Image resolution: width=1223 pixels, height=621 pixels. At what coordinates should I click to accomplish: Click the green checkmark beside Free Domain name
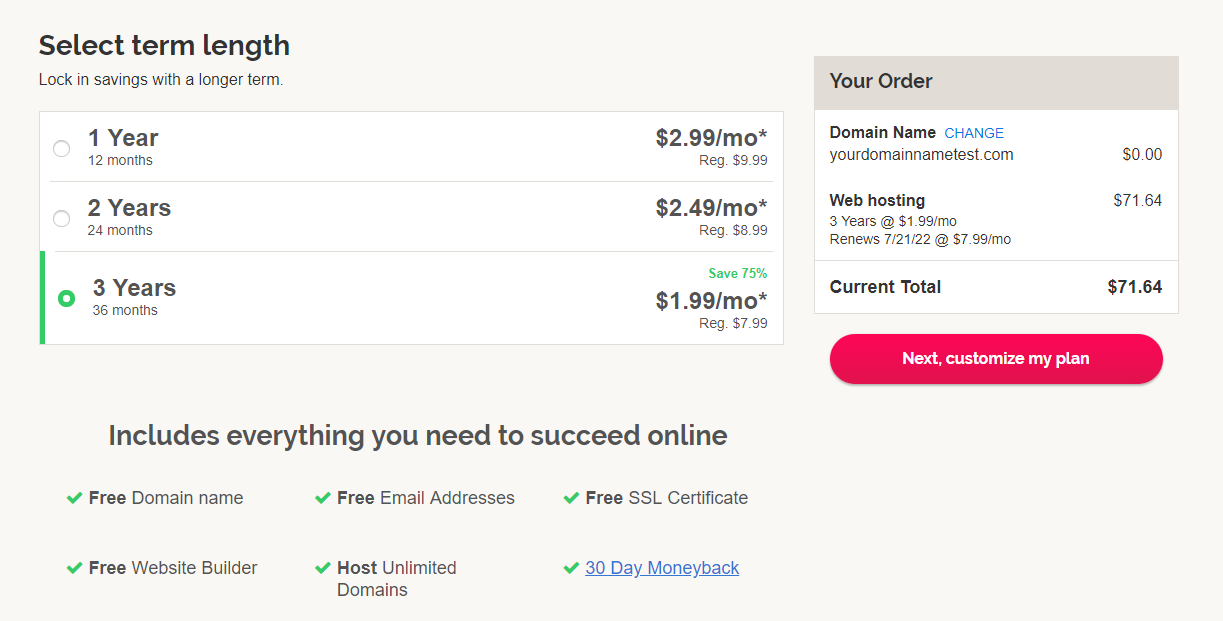click(74, 498)
